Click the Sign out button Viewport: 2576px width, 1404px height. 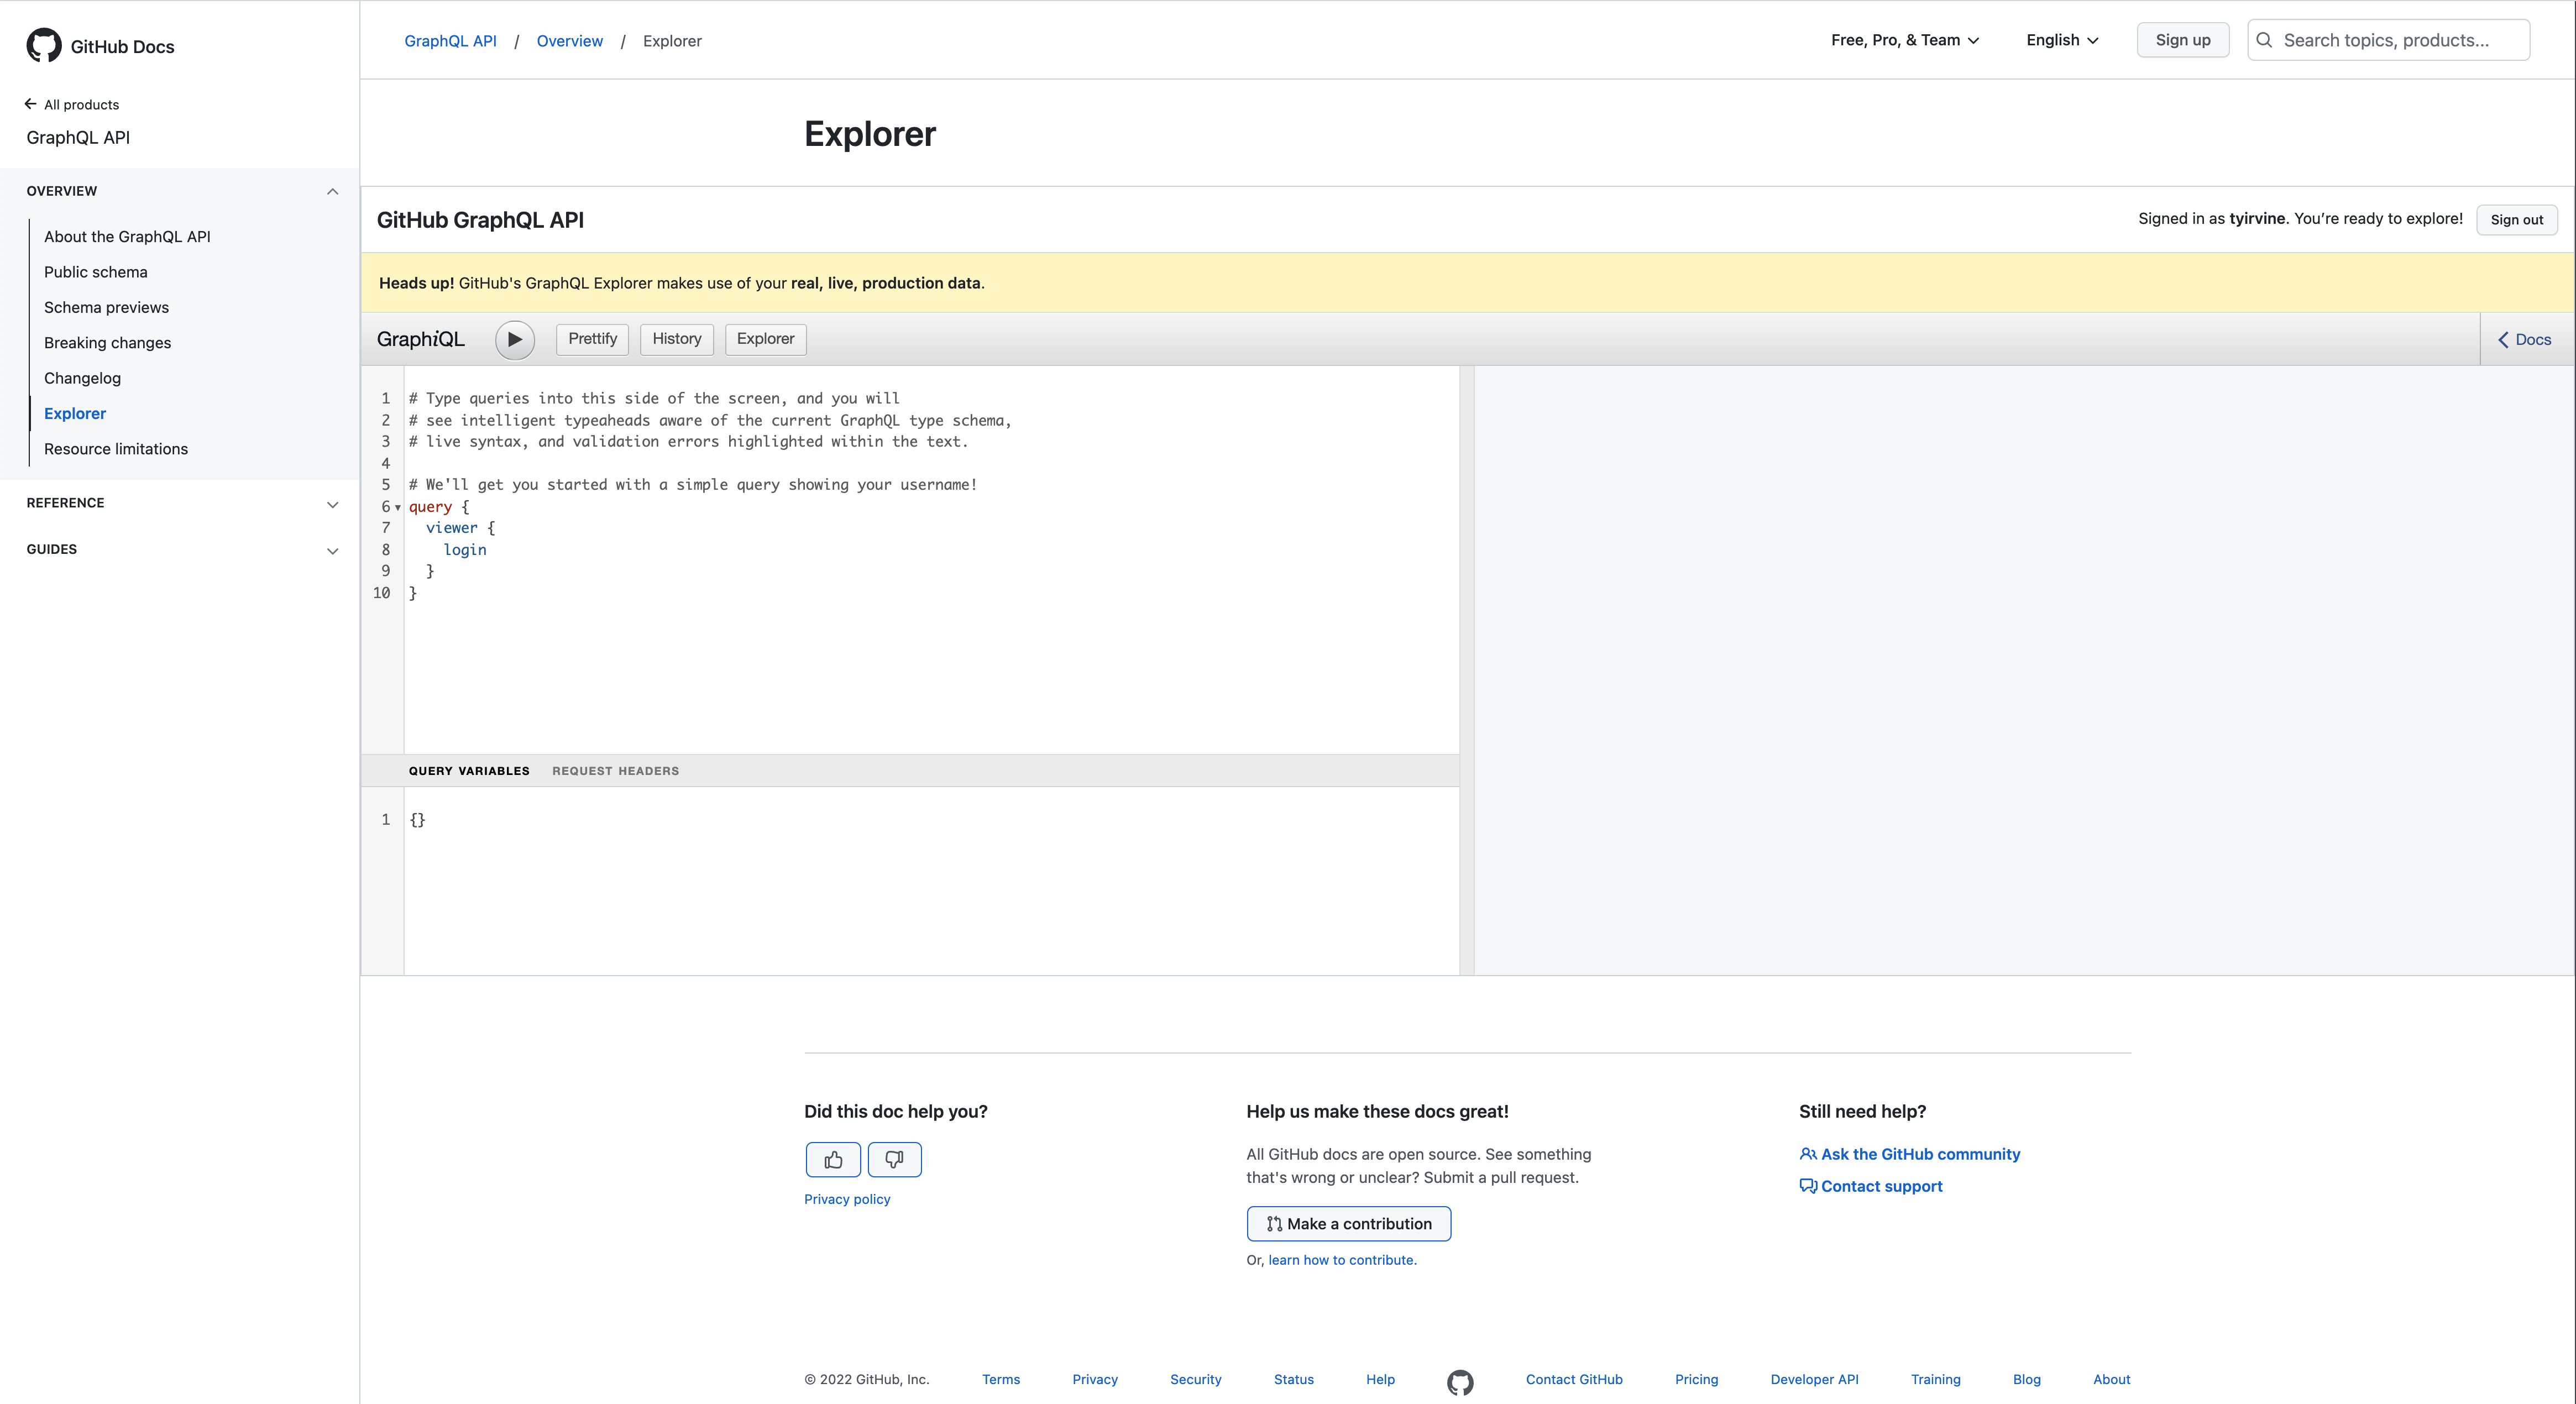[2516, 220]
